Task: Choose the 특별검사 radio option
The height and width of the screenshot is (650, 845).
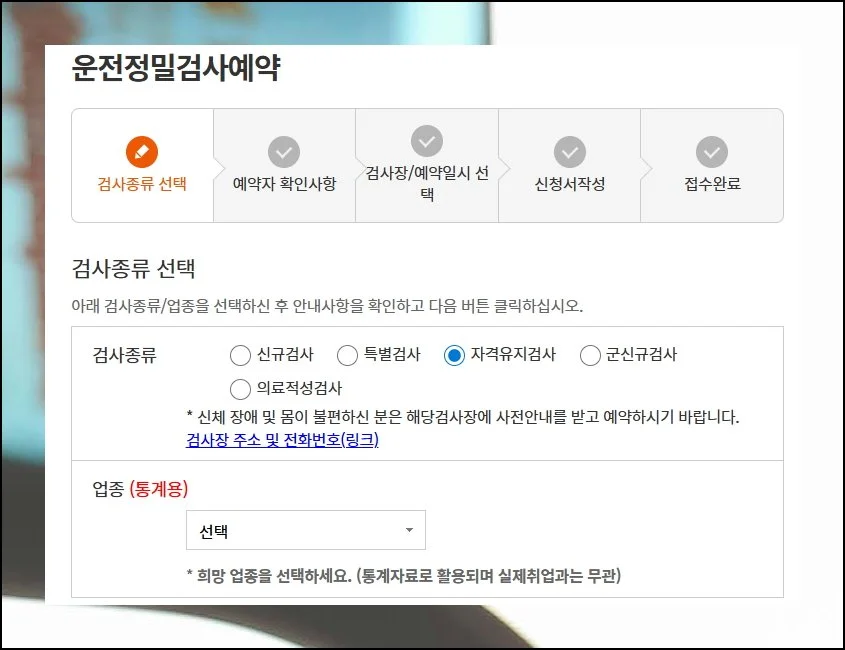Action: click(347, 355)
